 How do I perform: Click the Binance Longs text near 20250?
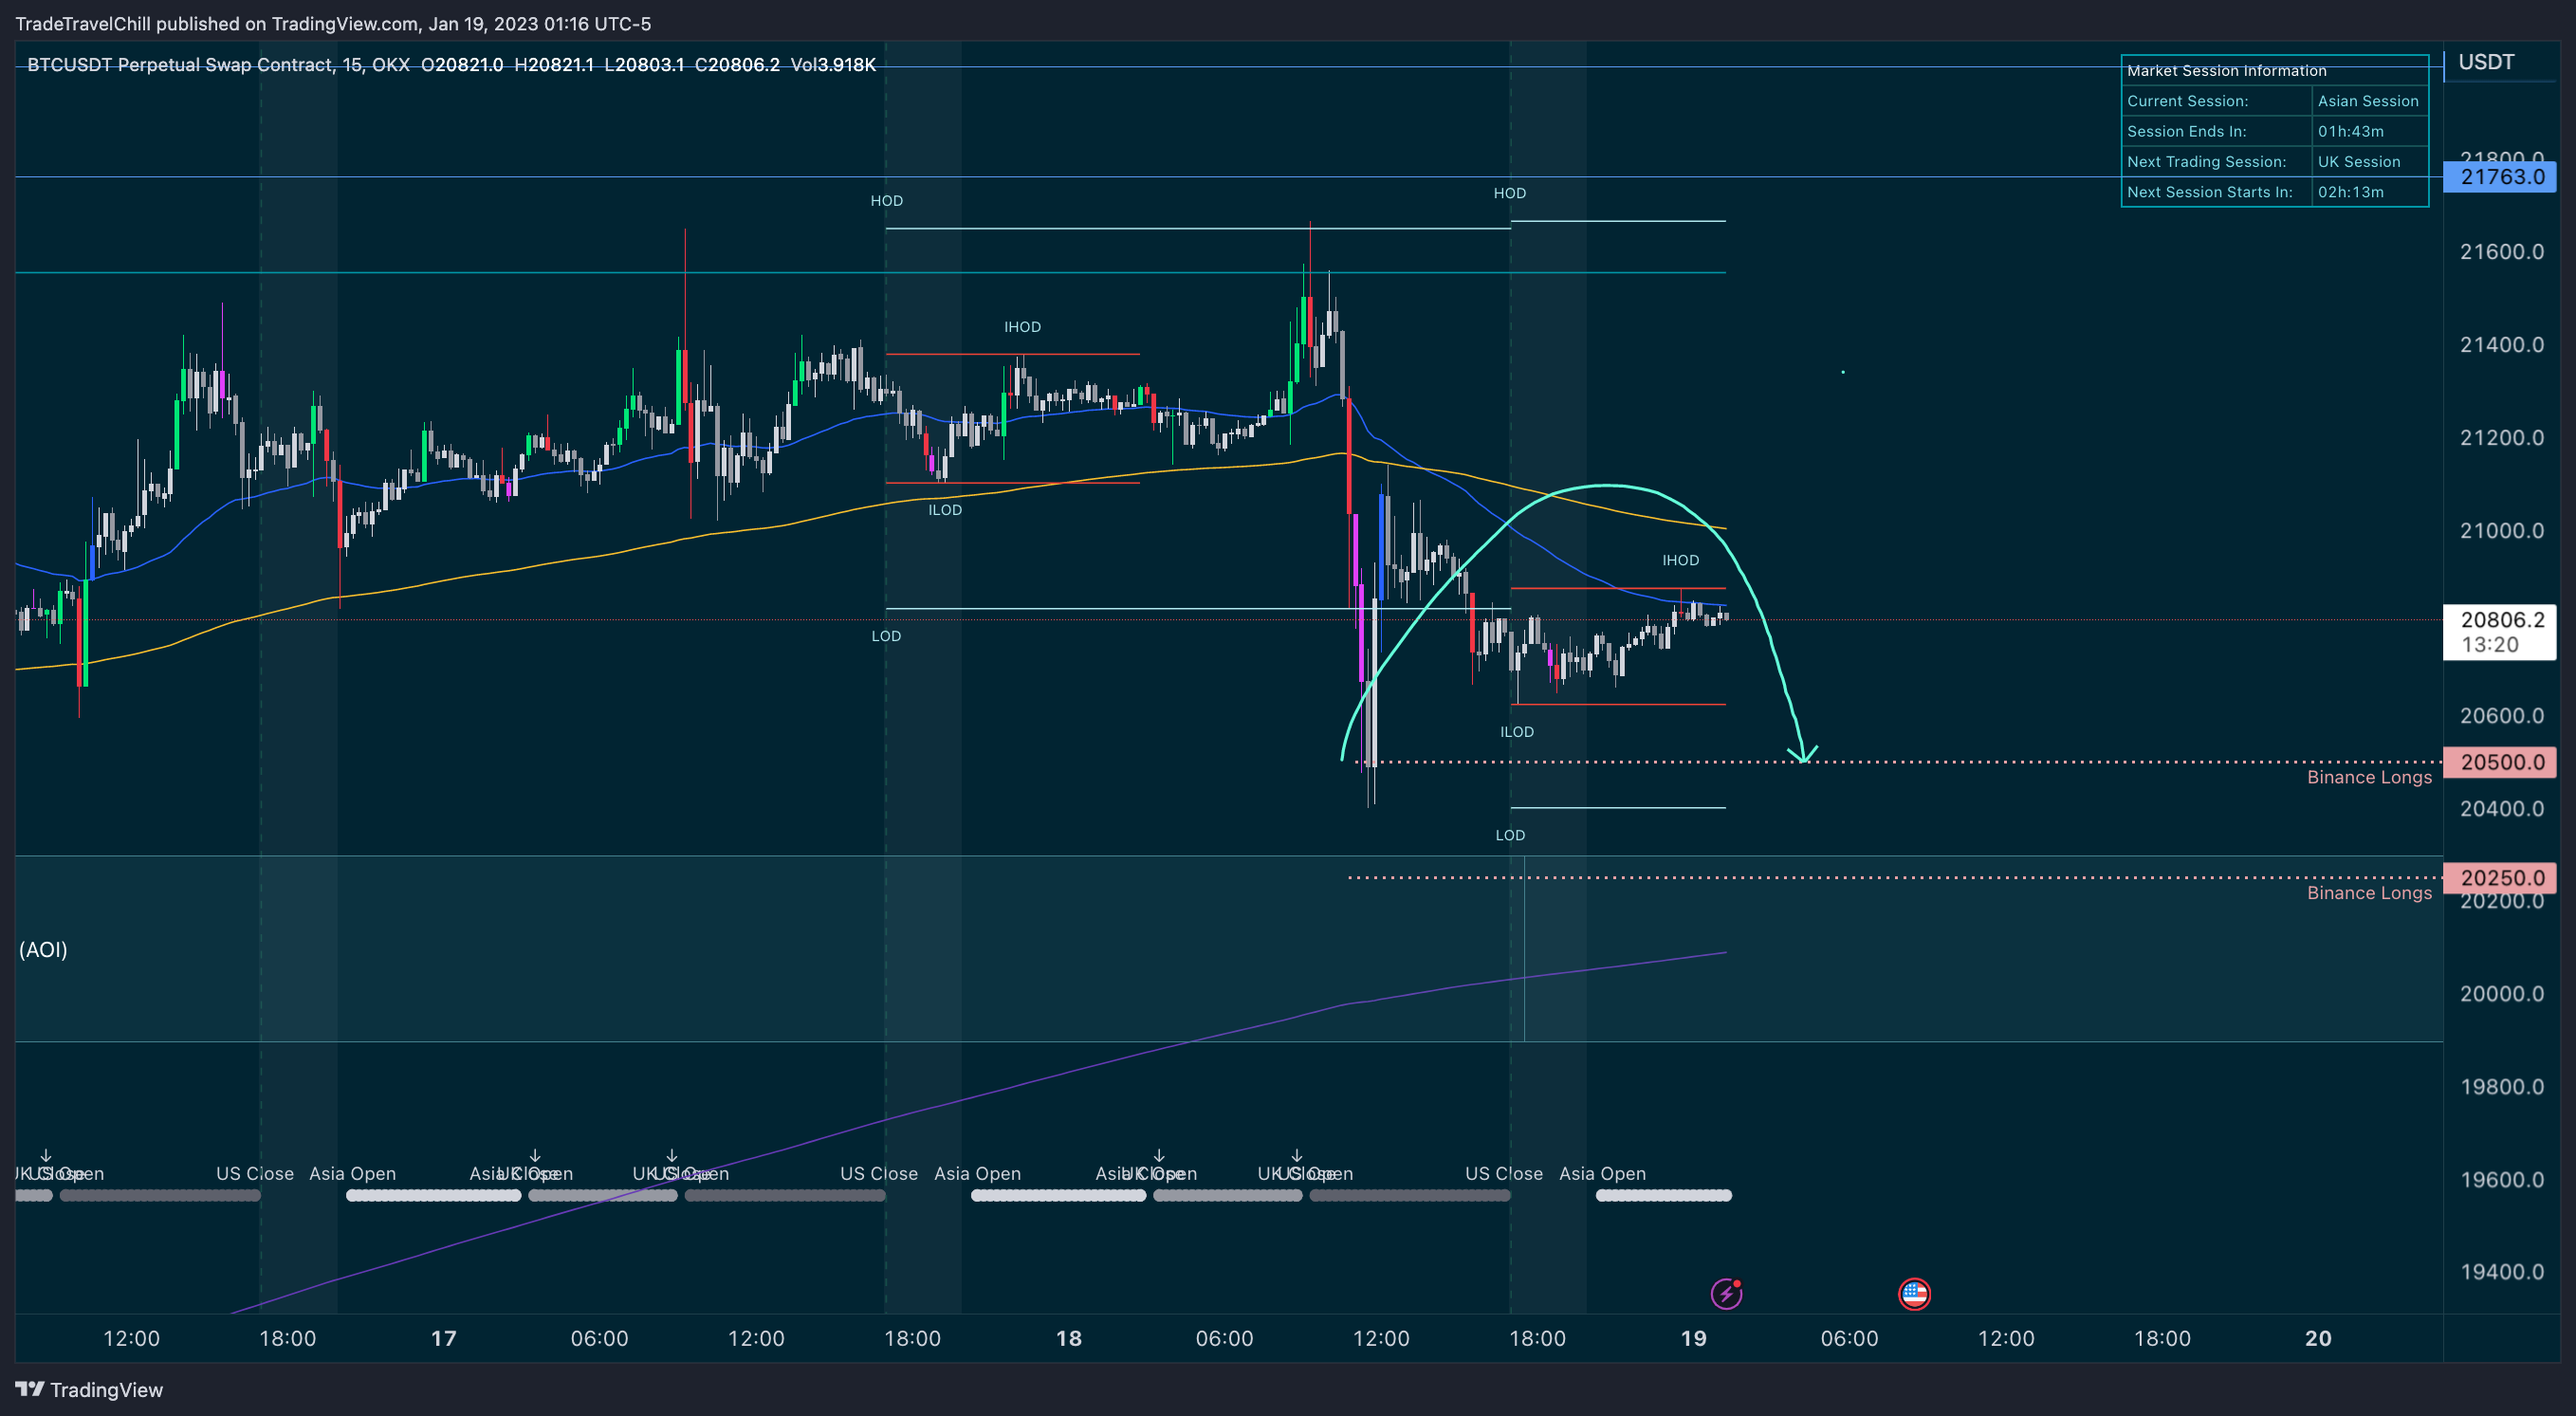(x=2369, y=893)
